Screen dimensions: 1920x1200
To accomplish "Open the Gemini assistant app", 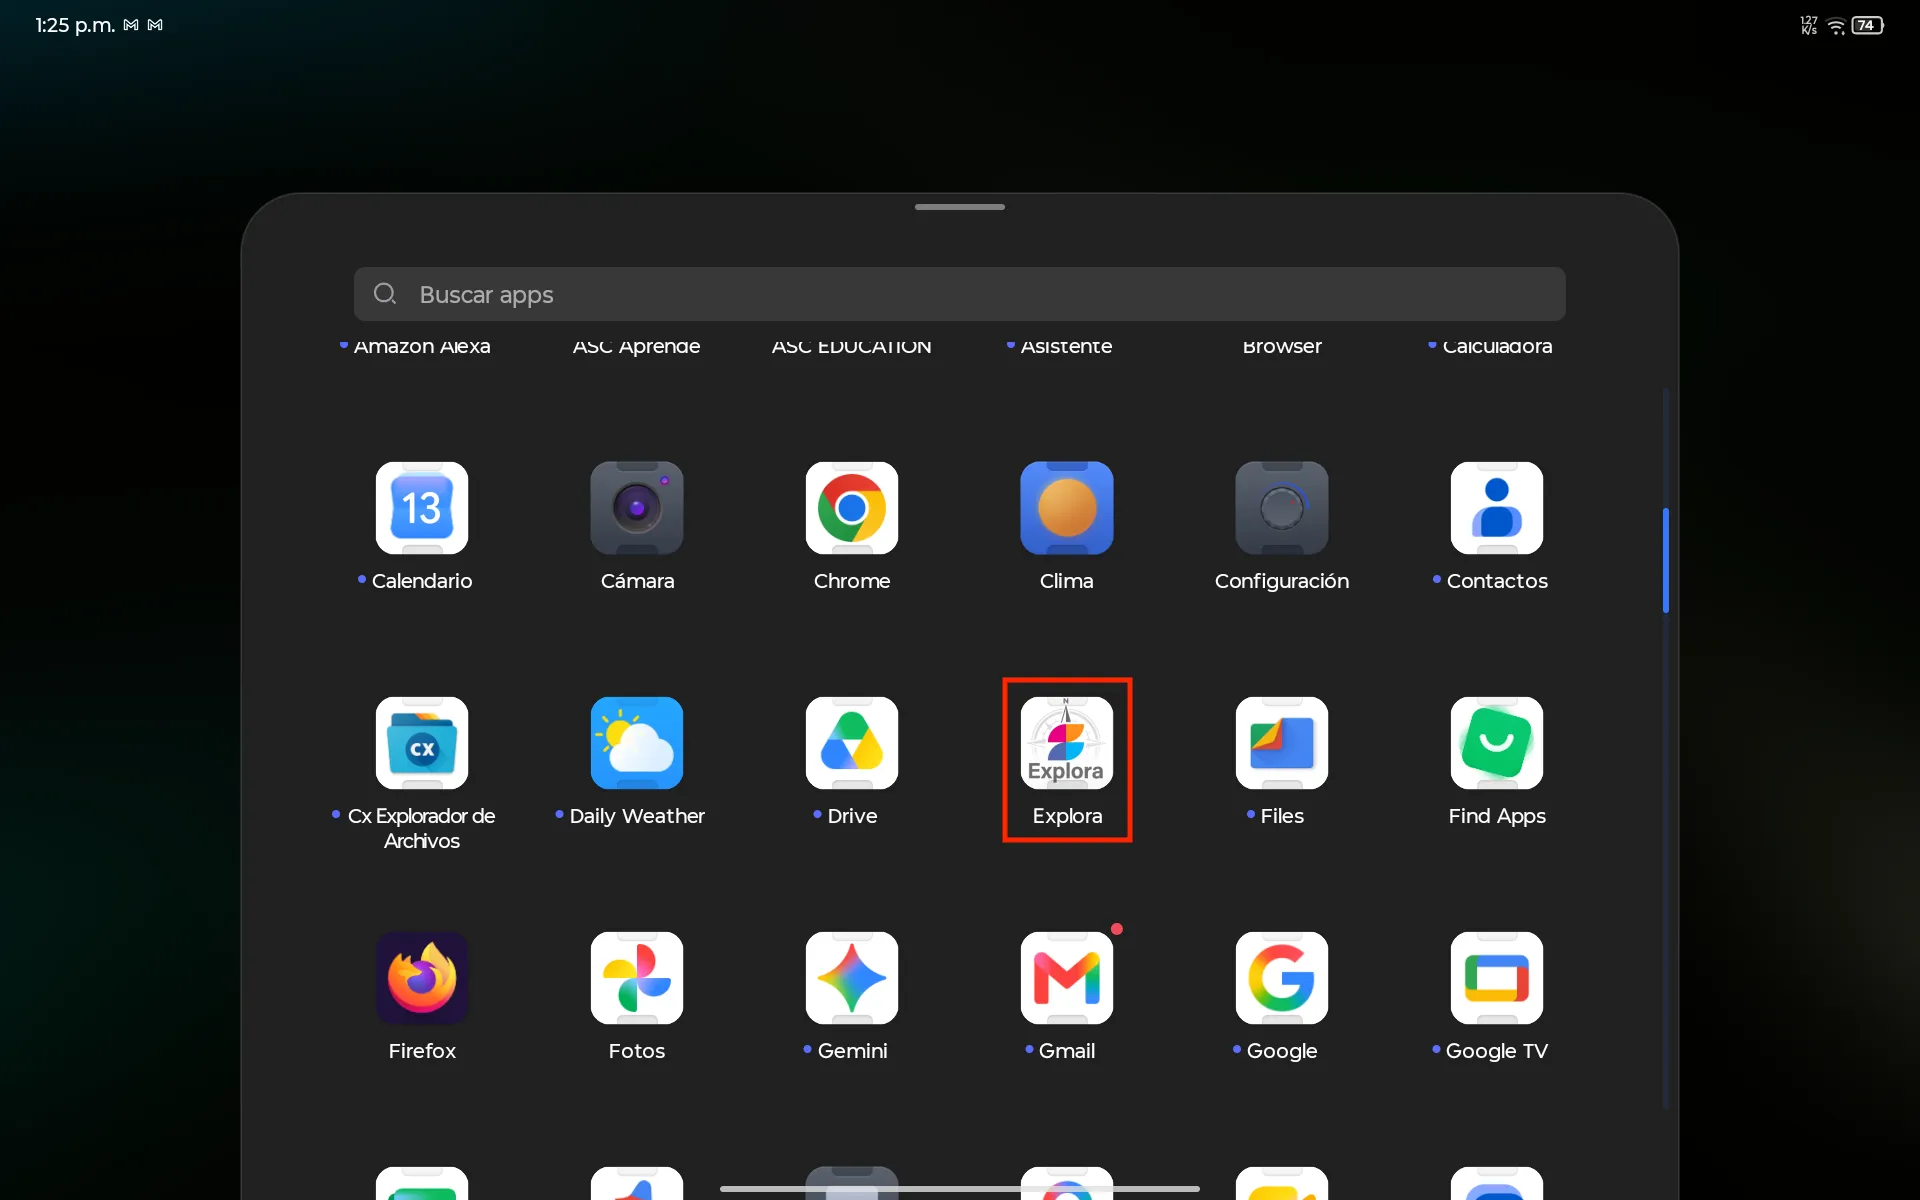I will pyautogui.click(x=852, y=978).
